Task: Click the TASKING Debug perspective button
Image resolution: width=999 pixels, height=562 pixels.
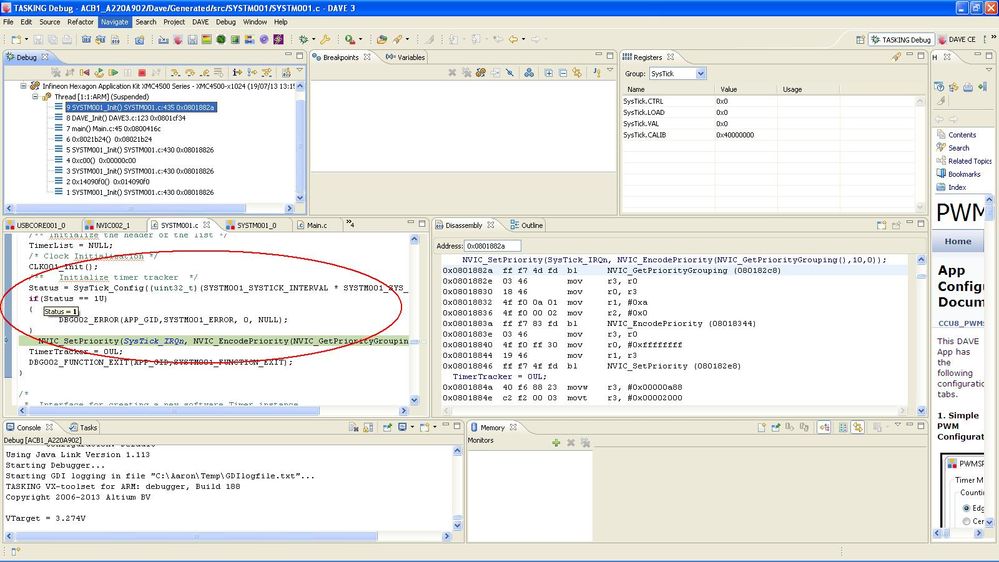Action: click(902, 40)
